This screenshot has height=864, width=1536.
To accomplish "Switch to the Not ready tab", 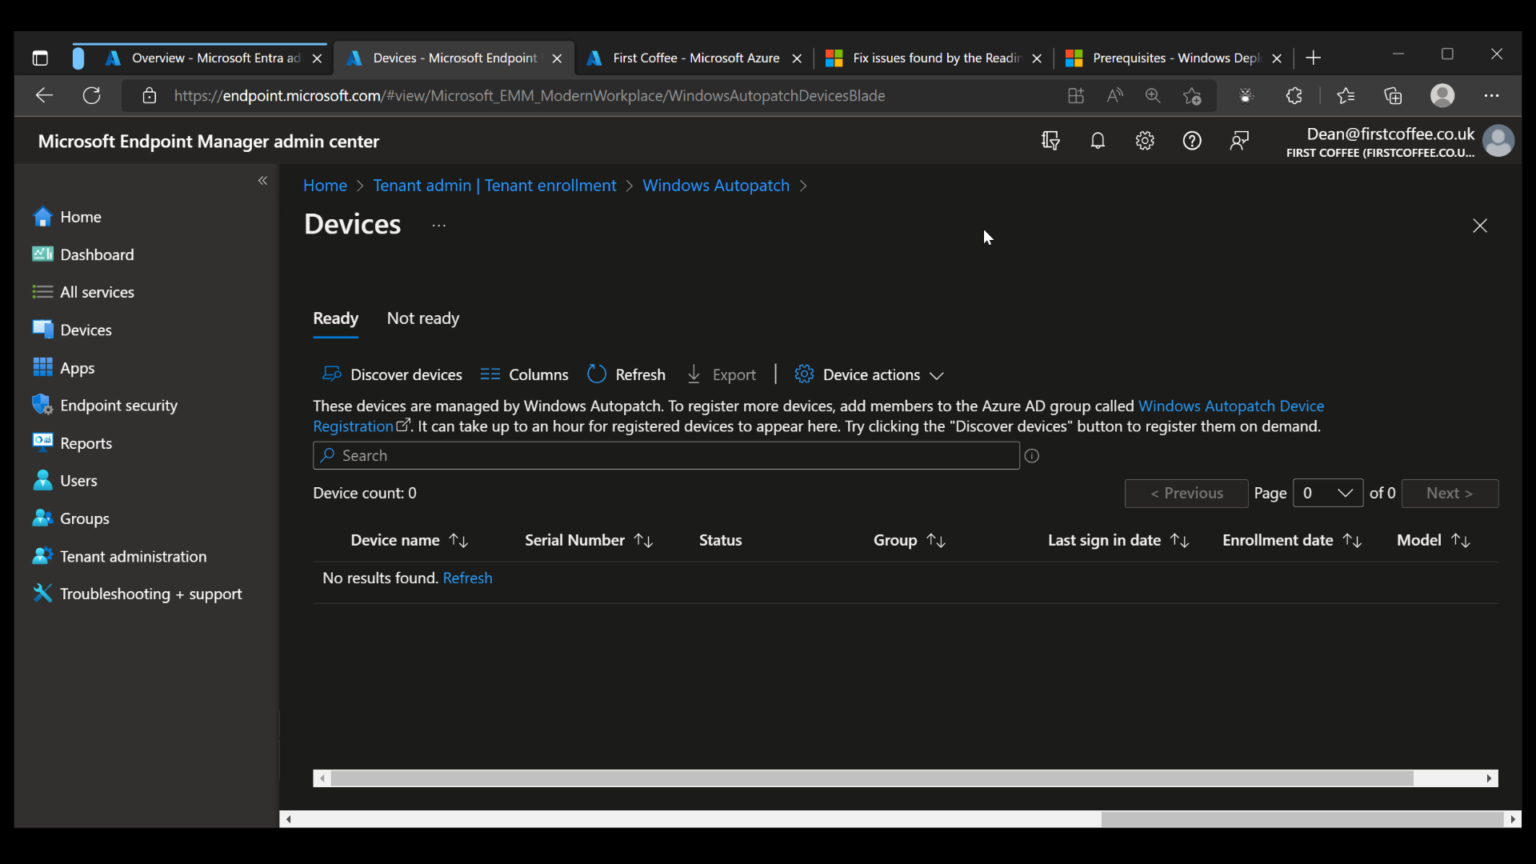I will (422, 318).
